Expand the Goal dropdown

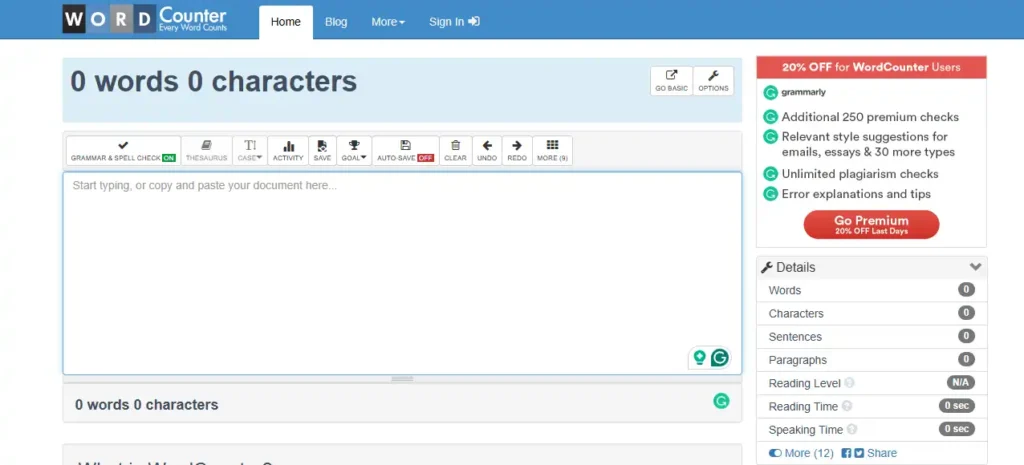pos(354,151)
